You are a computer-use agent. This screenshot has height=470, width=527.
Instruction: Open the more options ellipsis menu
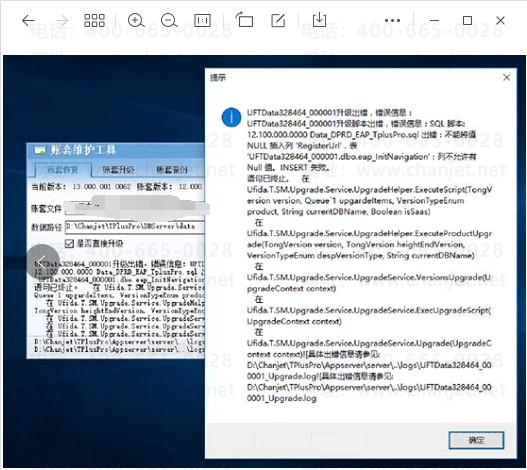[x=393, y=21]
